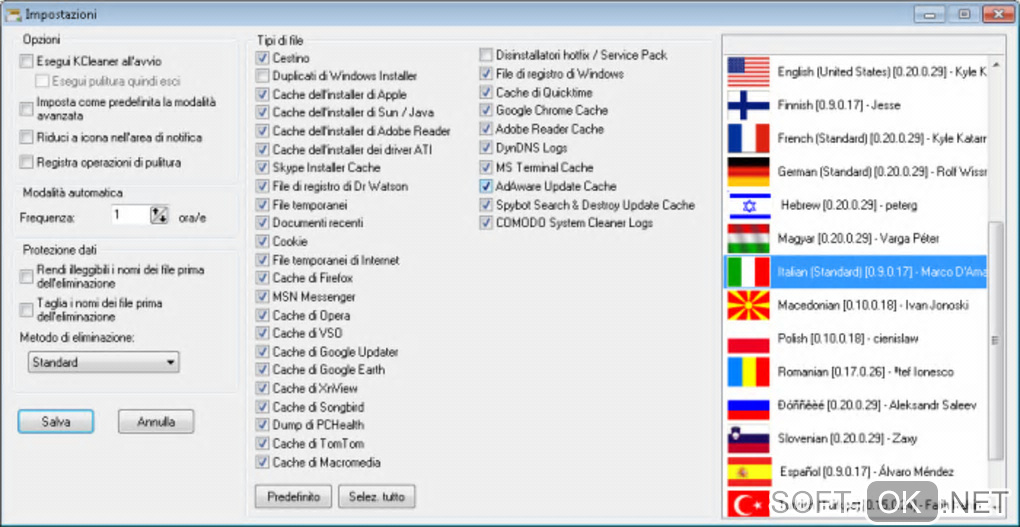1020x527 pixels.
Task: Toggle Imposta come predefinita la modalità avanzata
Action: (x=26, y=109)
